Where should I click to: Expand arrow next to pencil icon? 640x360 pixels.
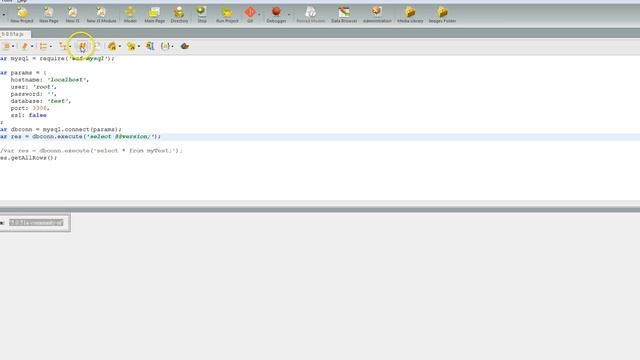point(32,47)
